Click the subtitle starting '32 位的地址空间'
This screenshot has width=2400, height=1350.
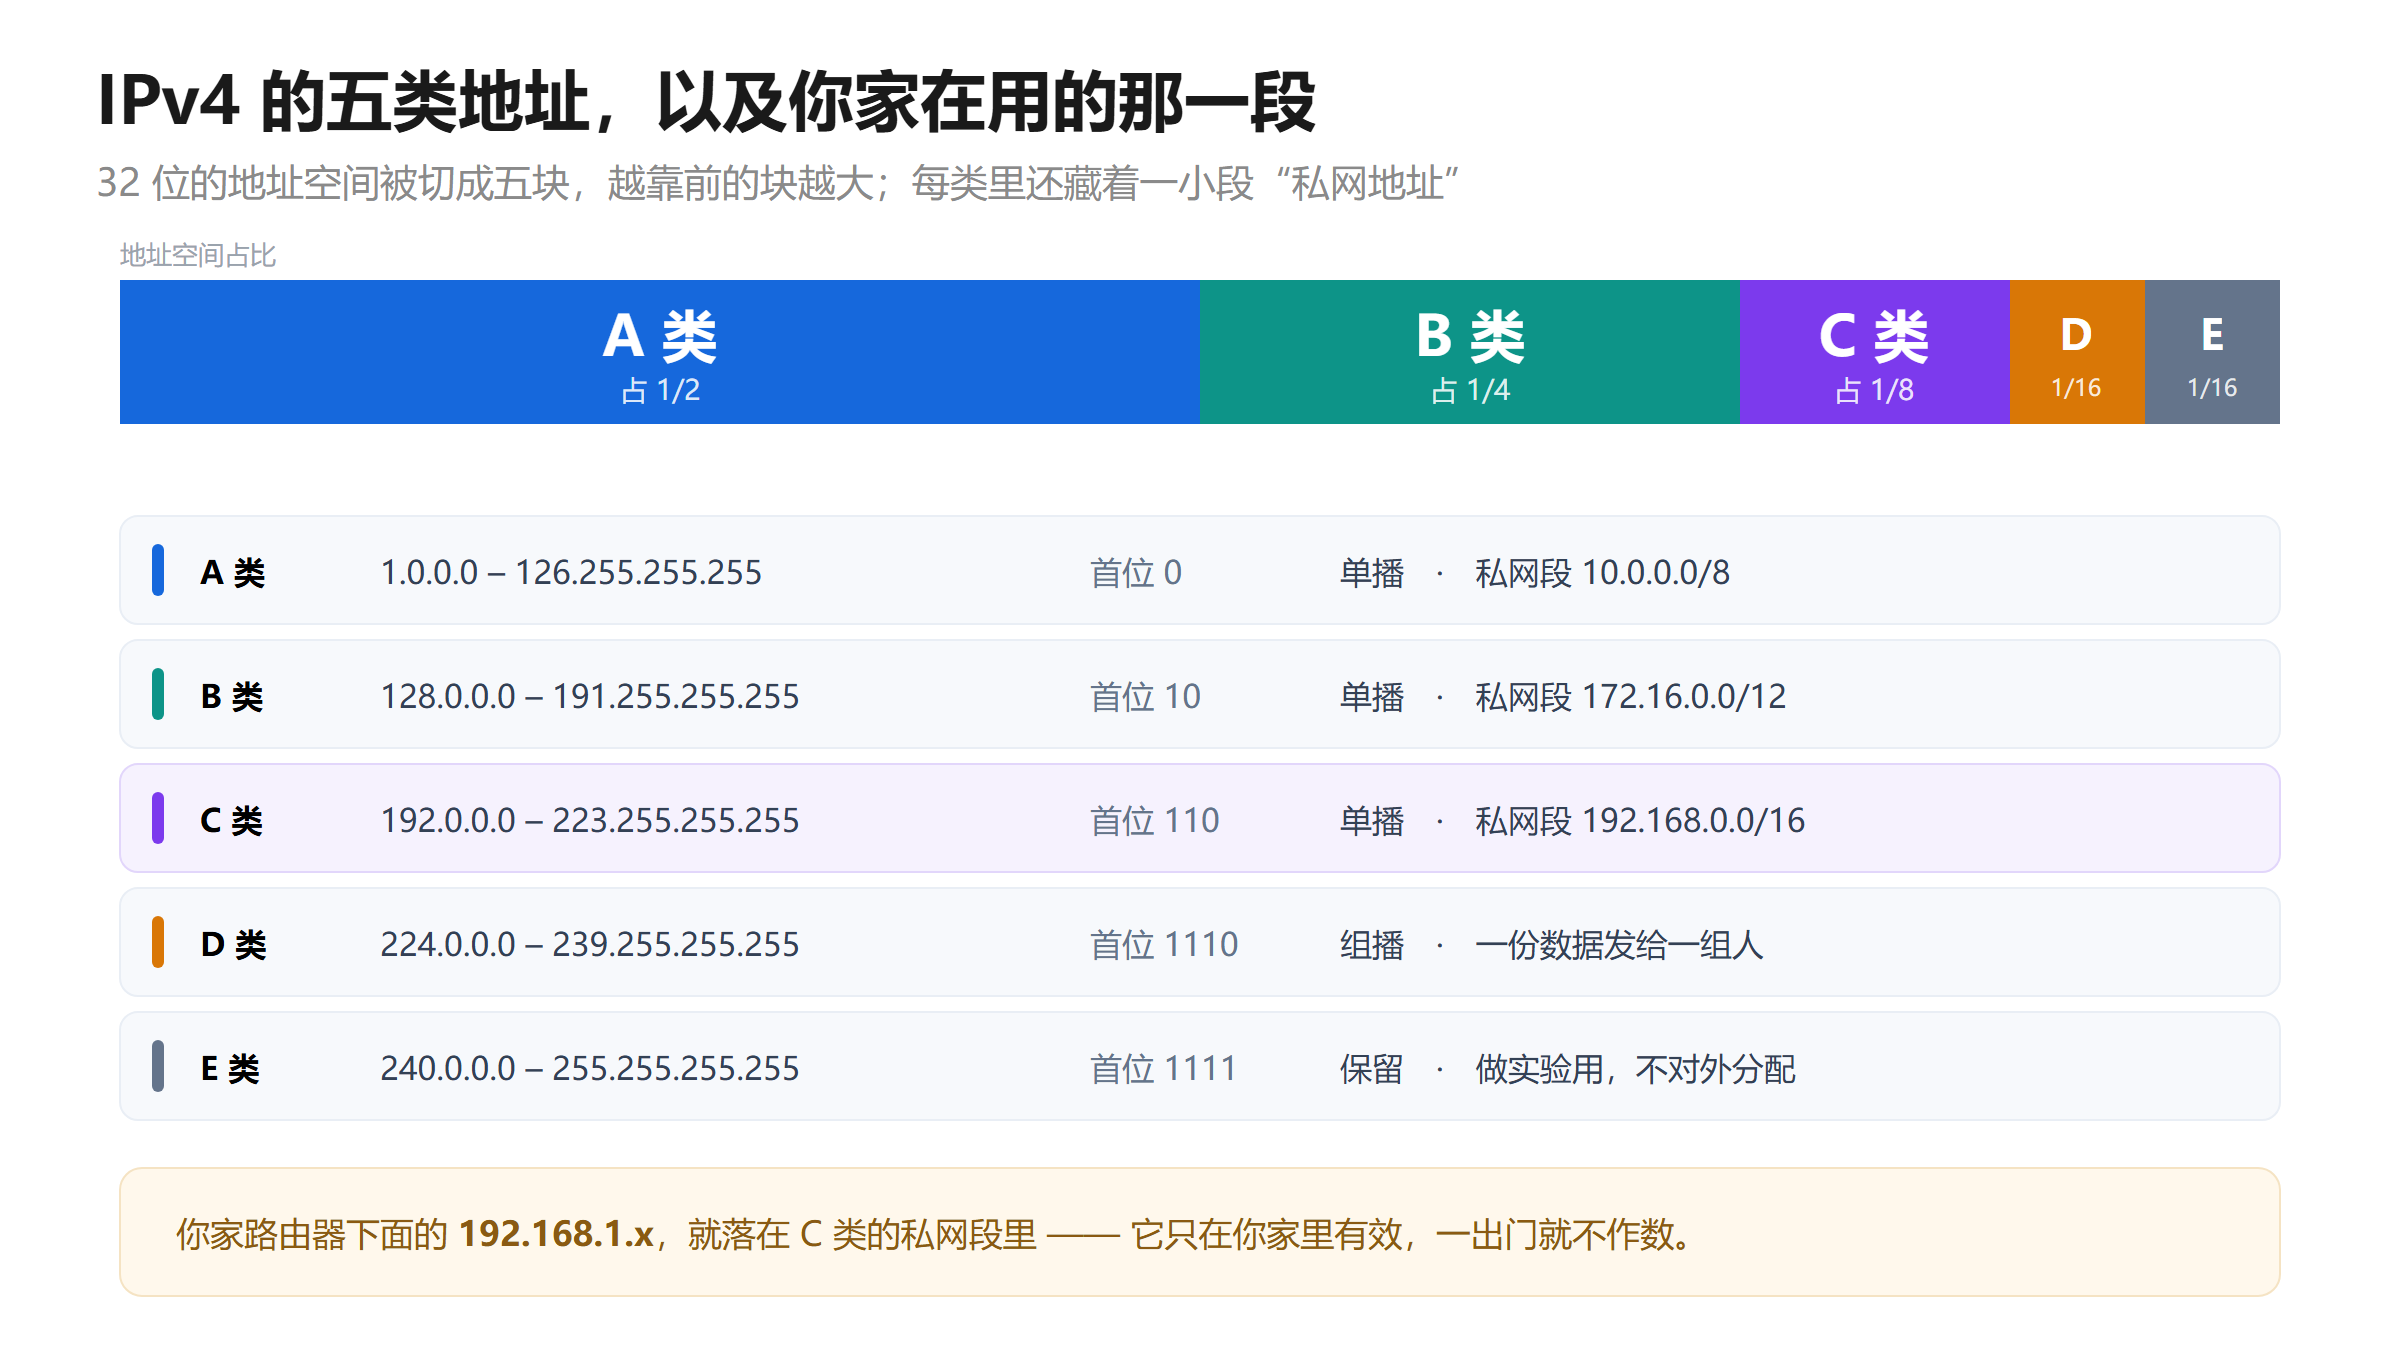click(777, 183)
